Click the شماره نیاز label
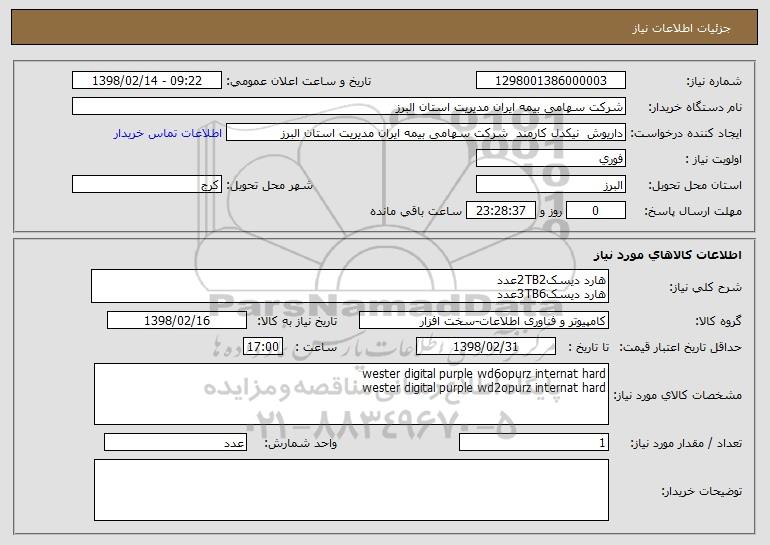This screenshot has width=770, height=545. (714, 81)
